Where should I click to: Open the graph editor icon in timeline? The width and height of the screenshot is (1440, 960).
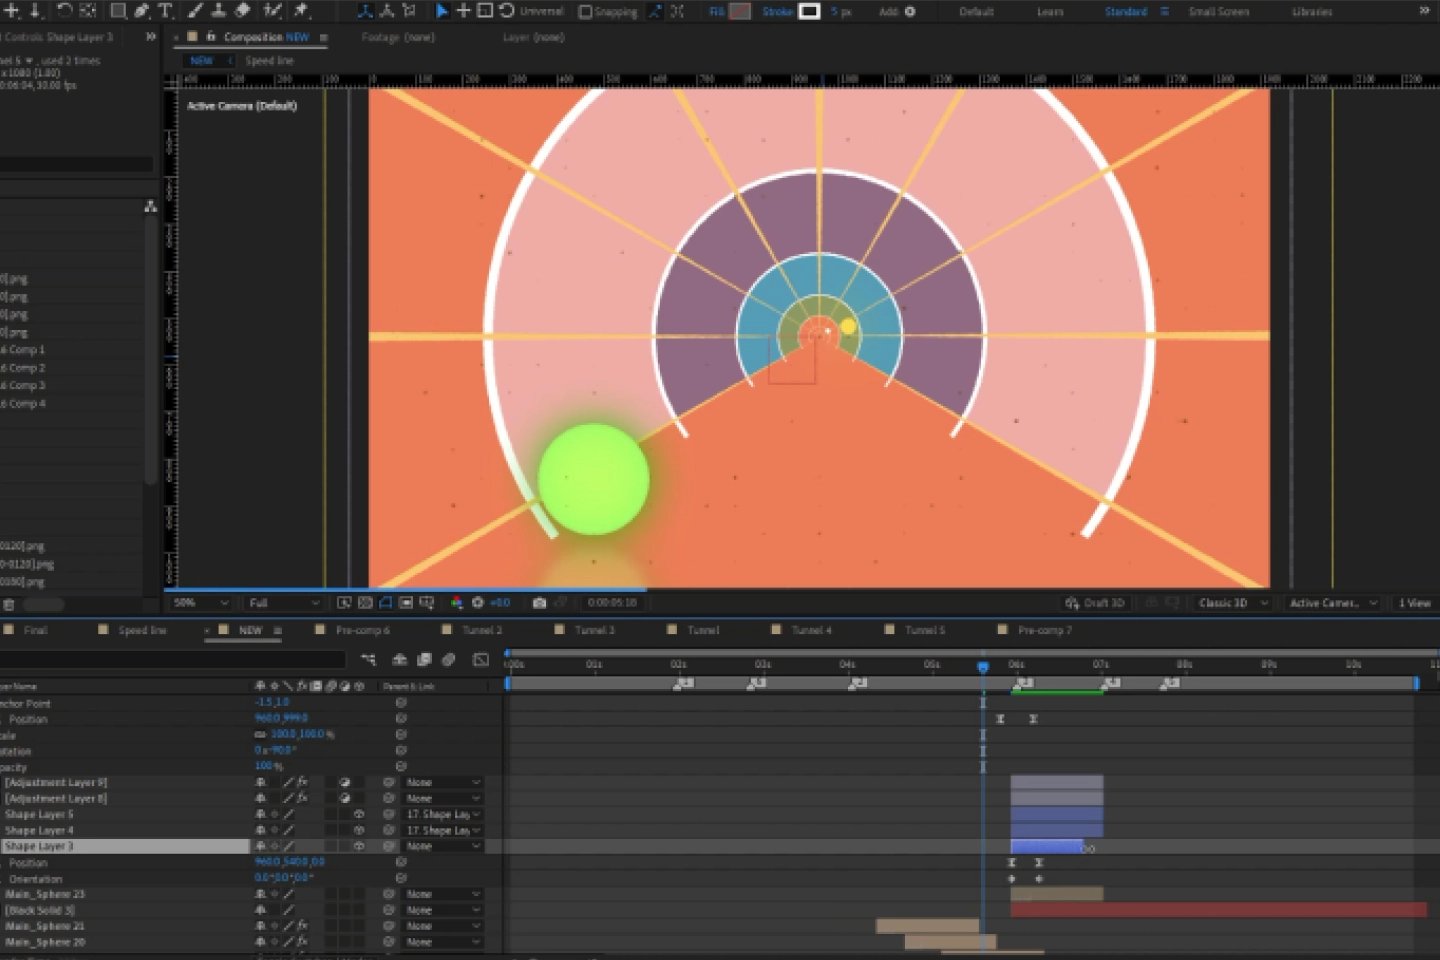[x=481, y=660]
